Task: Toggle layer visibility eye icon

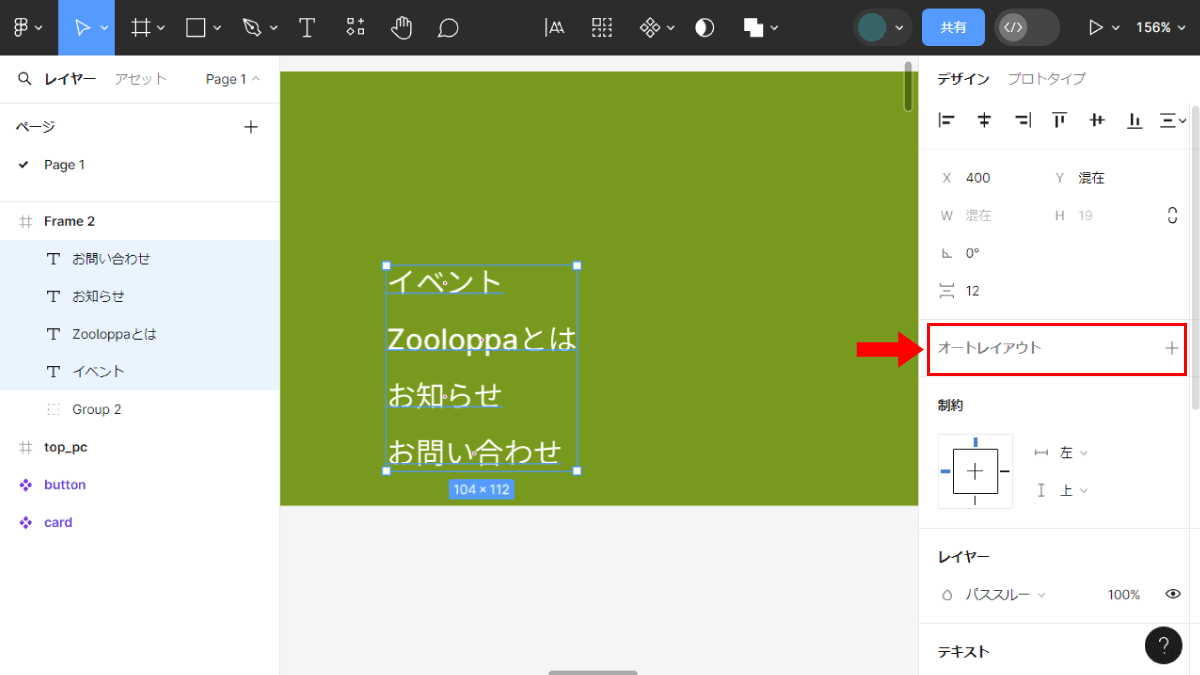Action: (1173, 594)
